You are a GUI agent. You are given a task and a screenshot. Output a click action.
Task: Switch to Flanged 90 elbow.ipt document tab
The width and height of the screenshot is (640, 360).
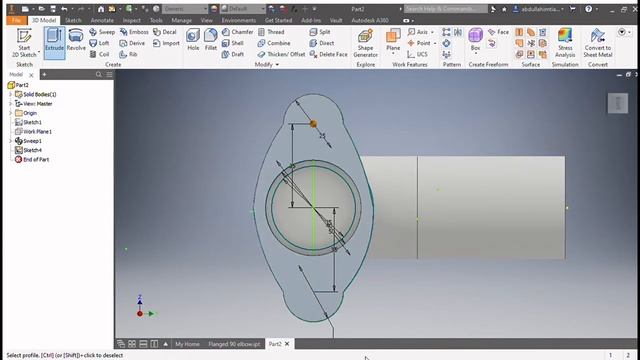pos(234,344)
